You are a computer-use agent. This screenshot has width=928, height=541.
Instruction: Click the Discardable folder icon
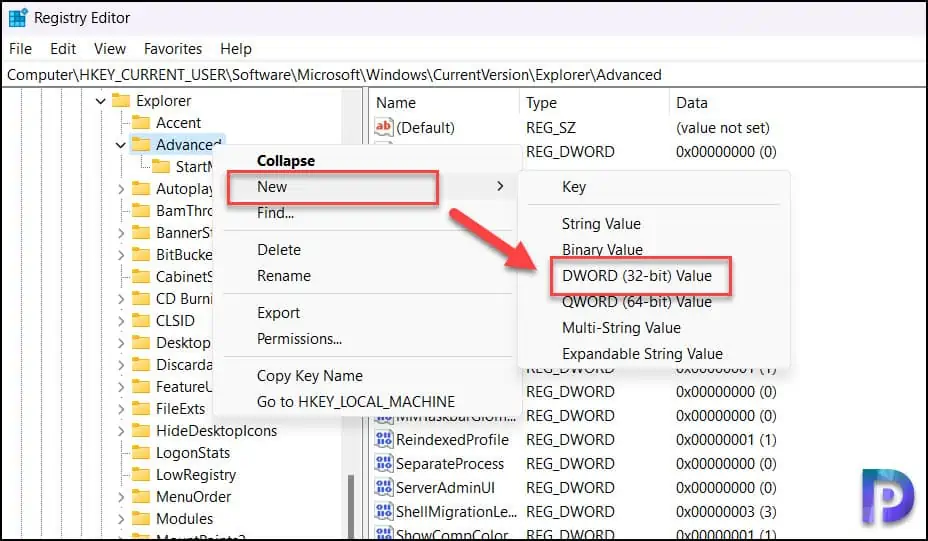pos(141,365)
